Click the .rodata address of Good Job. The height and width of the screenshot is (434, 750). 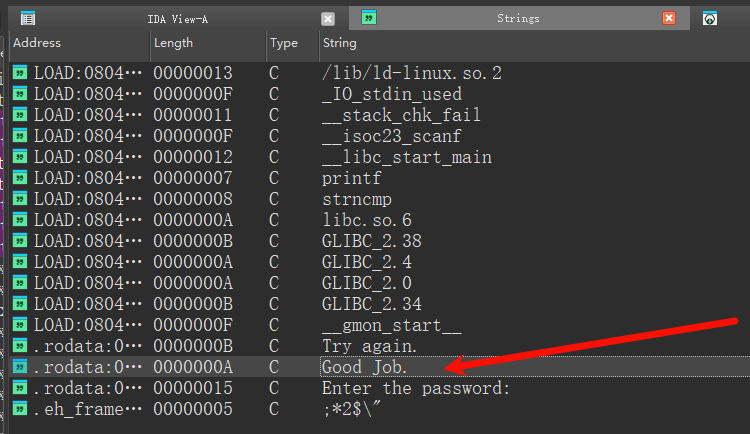(x=88, y=367)
